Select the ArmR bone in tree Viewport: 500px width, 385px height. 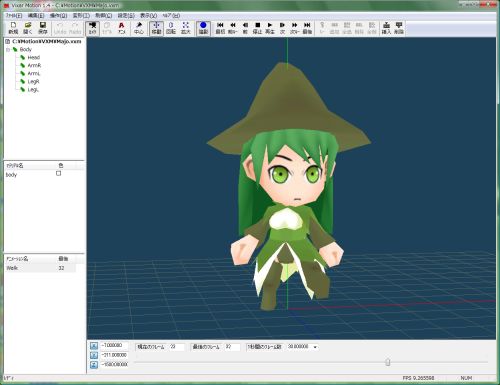34,65
